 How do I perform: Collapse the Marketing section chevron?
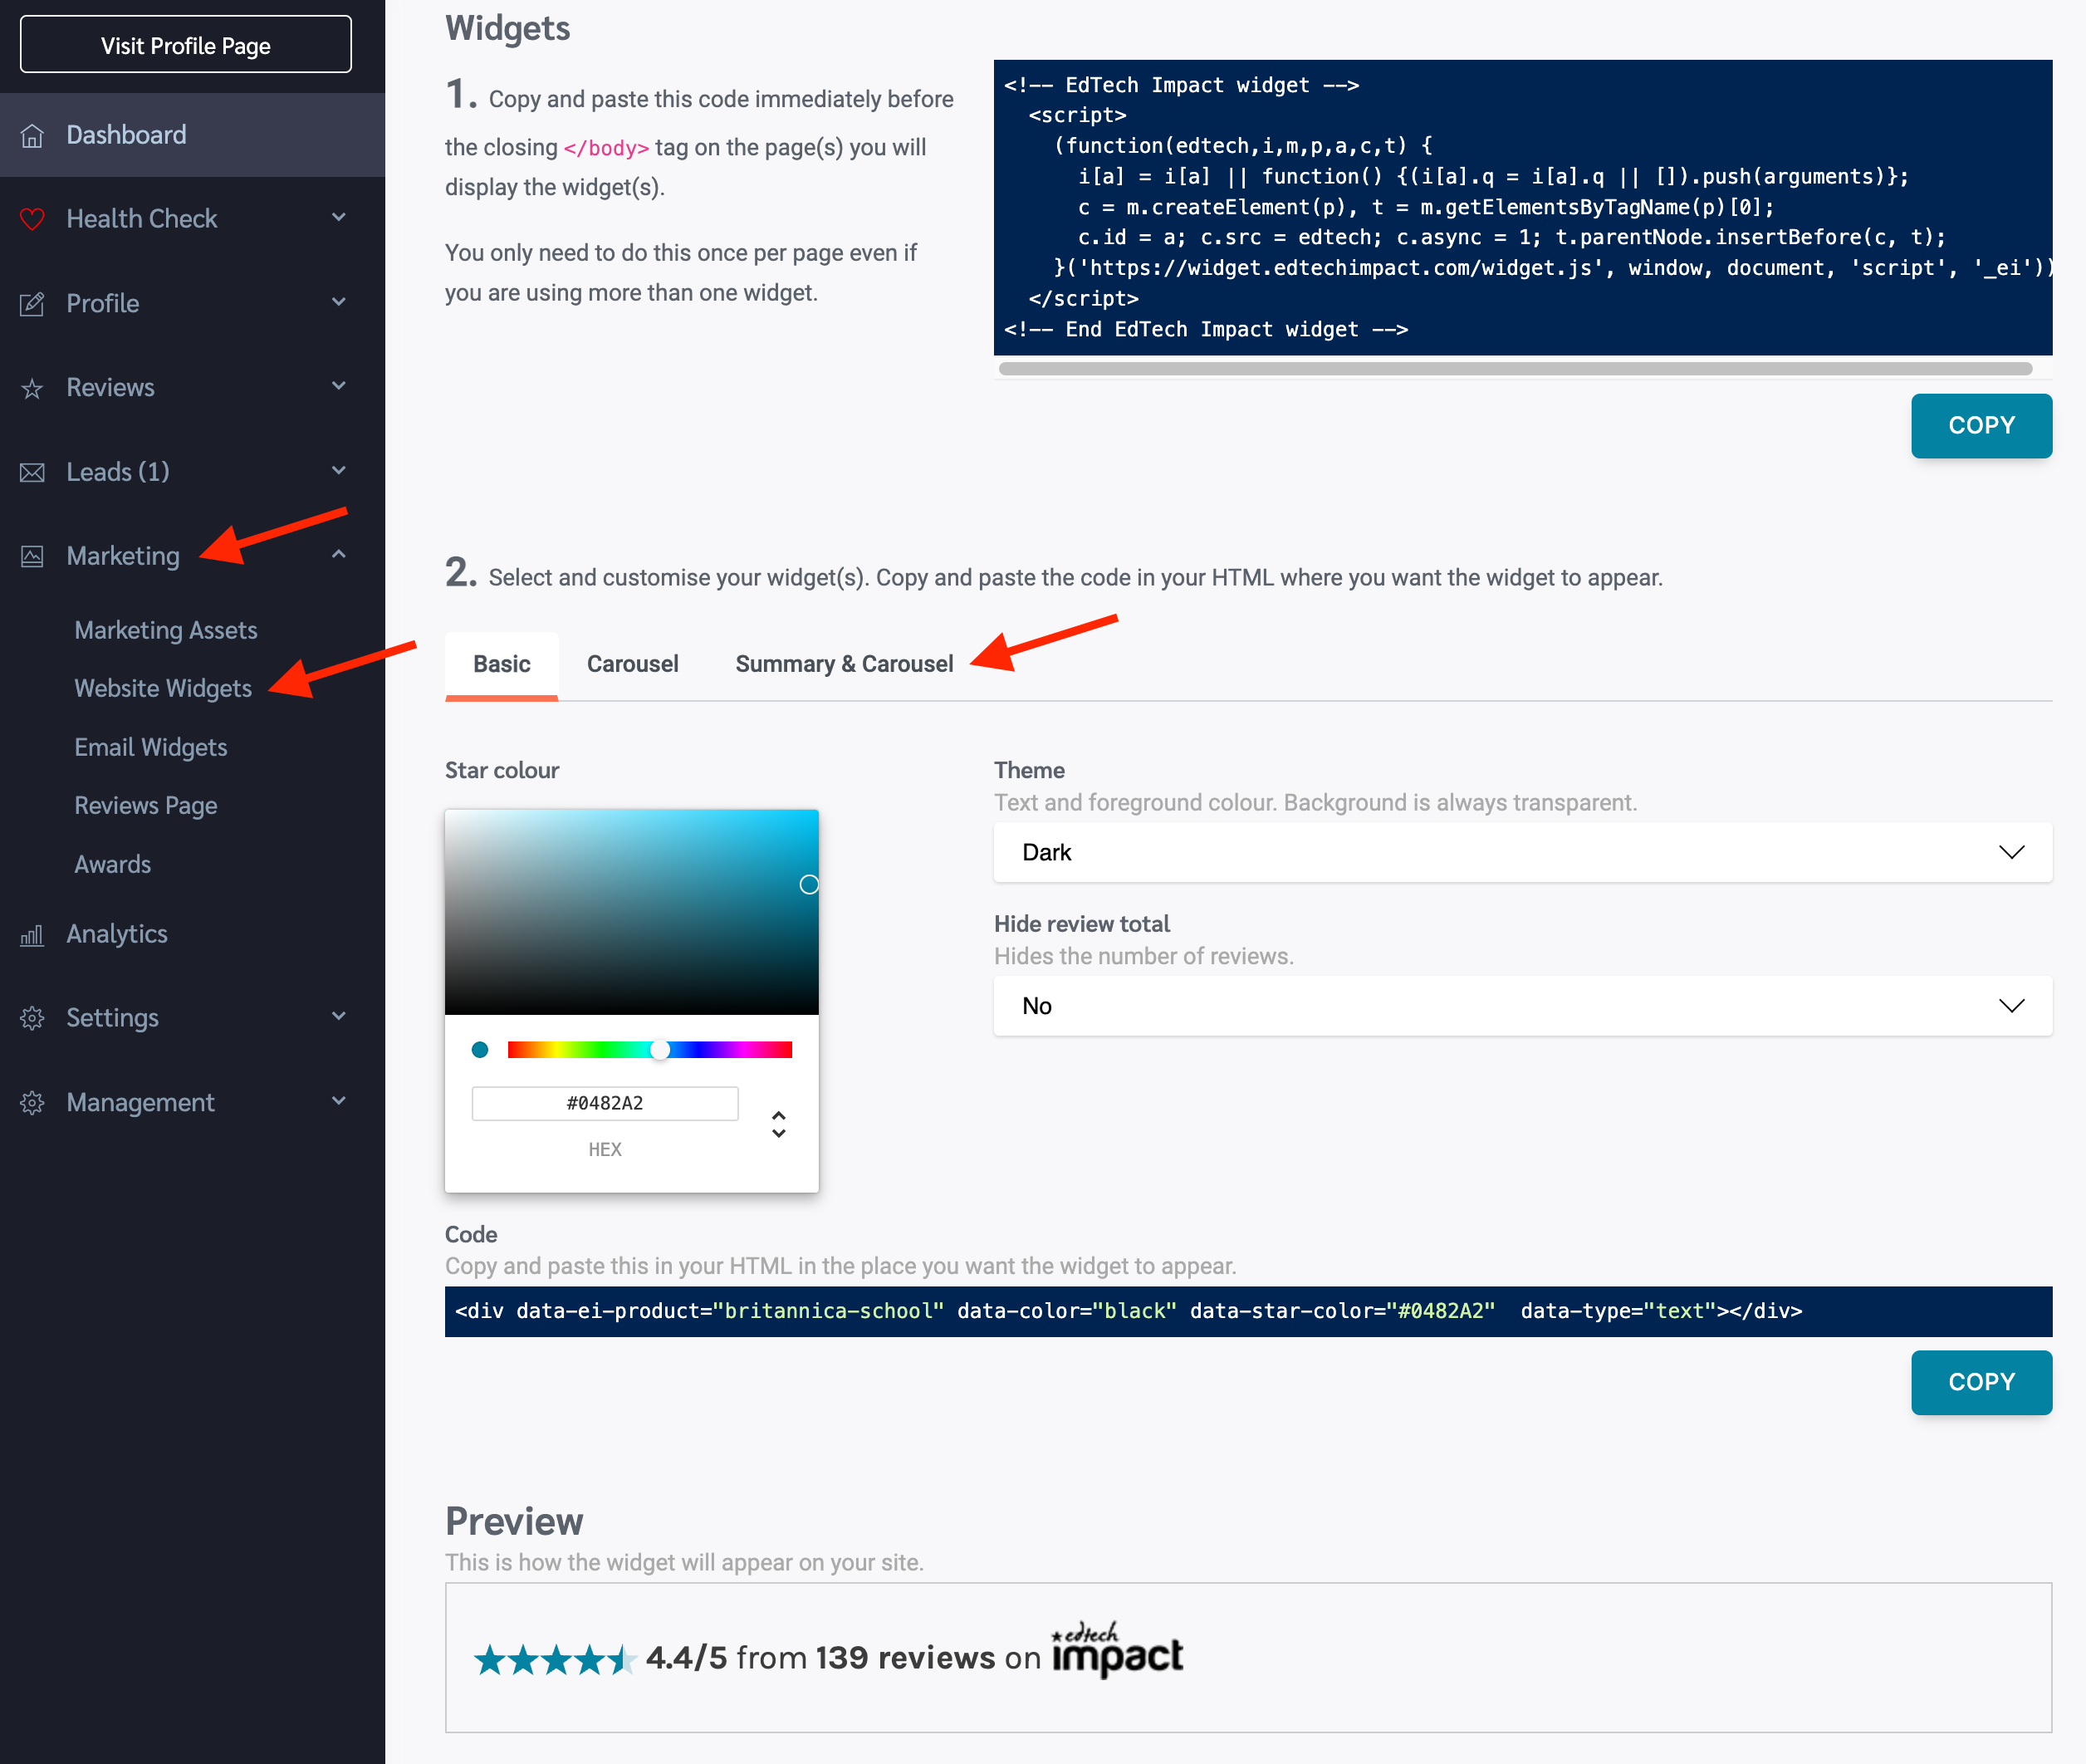coord(339,554)
